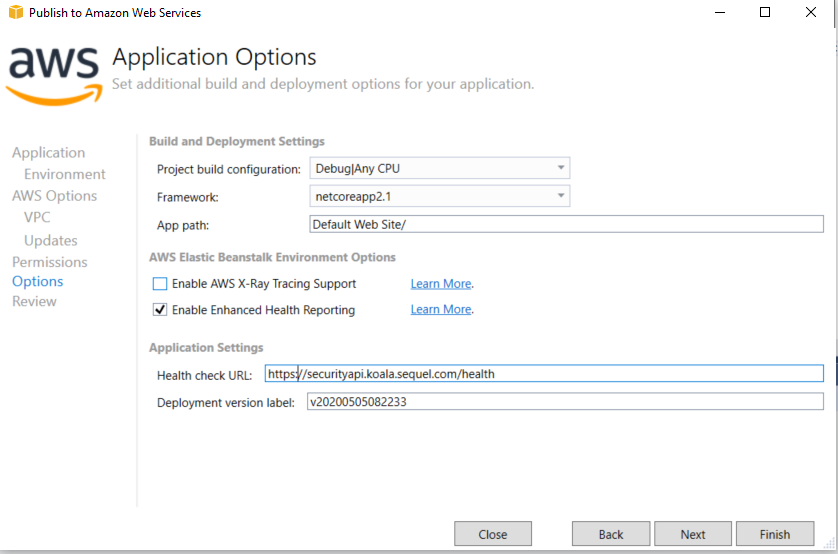Image resolution: width=838 pixels, height=554 pixels.
Task: Click the Next button
Action: 693,534
